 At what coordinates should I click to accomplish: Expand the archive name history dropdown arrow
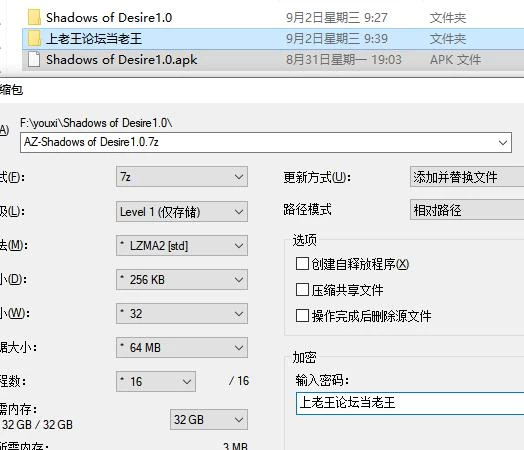(x=503, y=143)
